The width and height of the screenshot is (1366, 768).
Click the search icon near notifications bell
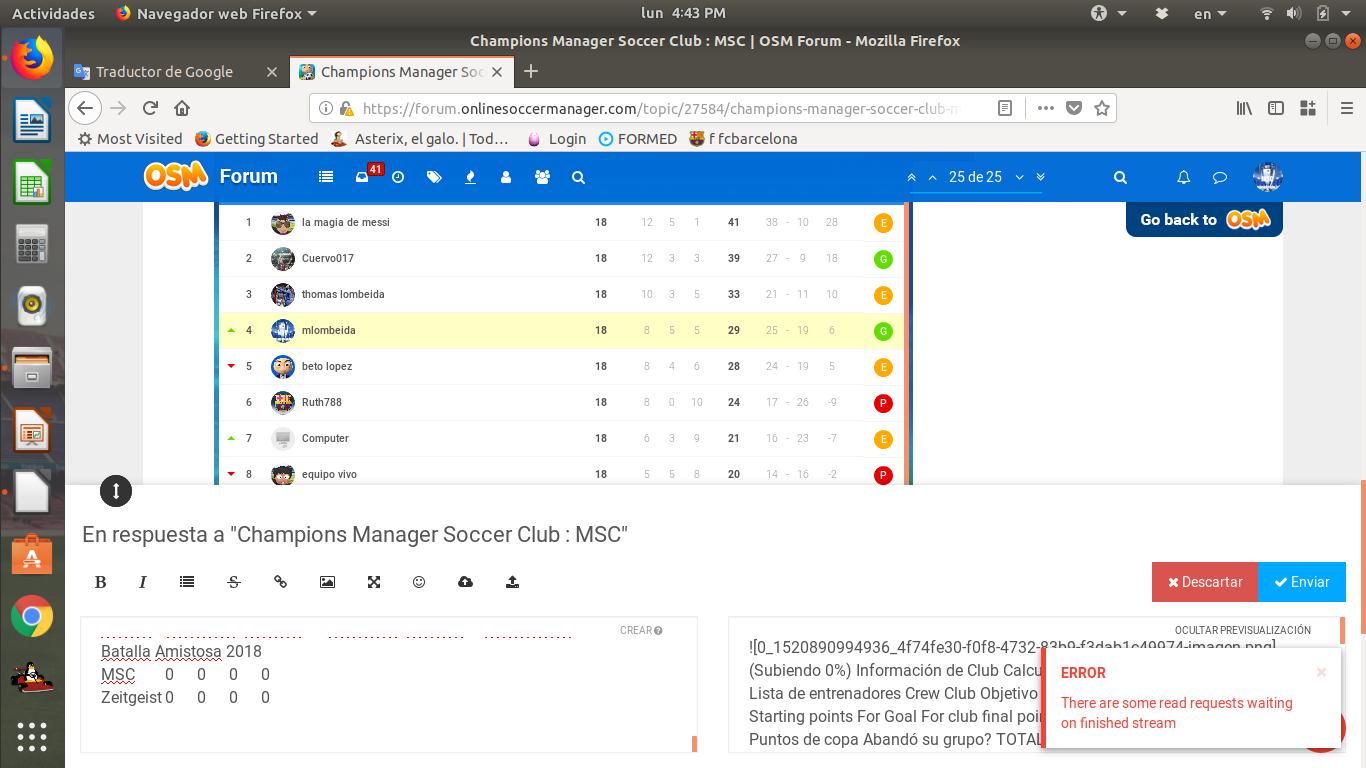pyautogui.click(x=1120, y=177)
